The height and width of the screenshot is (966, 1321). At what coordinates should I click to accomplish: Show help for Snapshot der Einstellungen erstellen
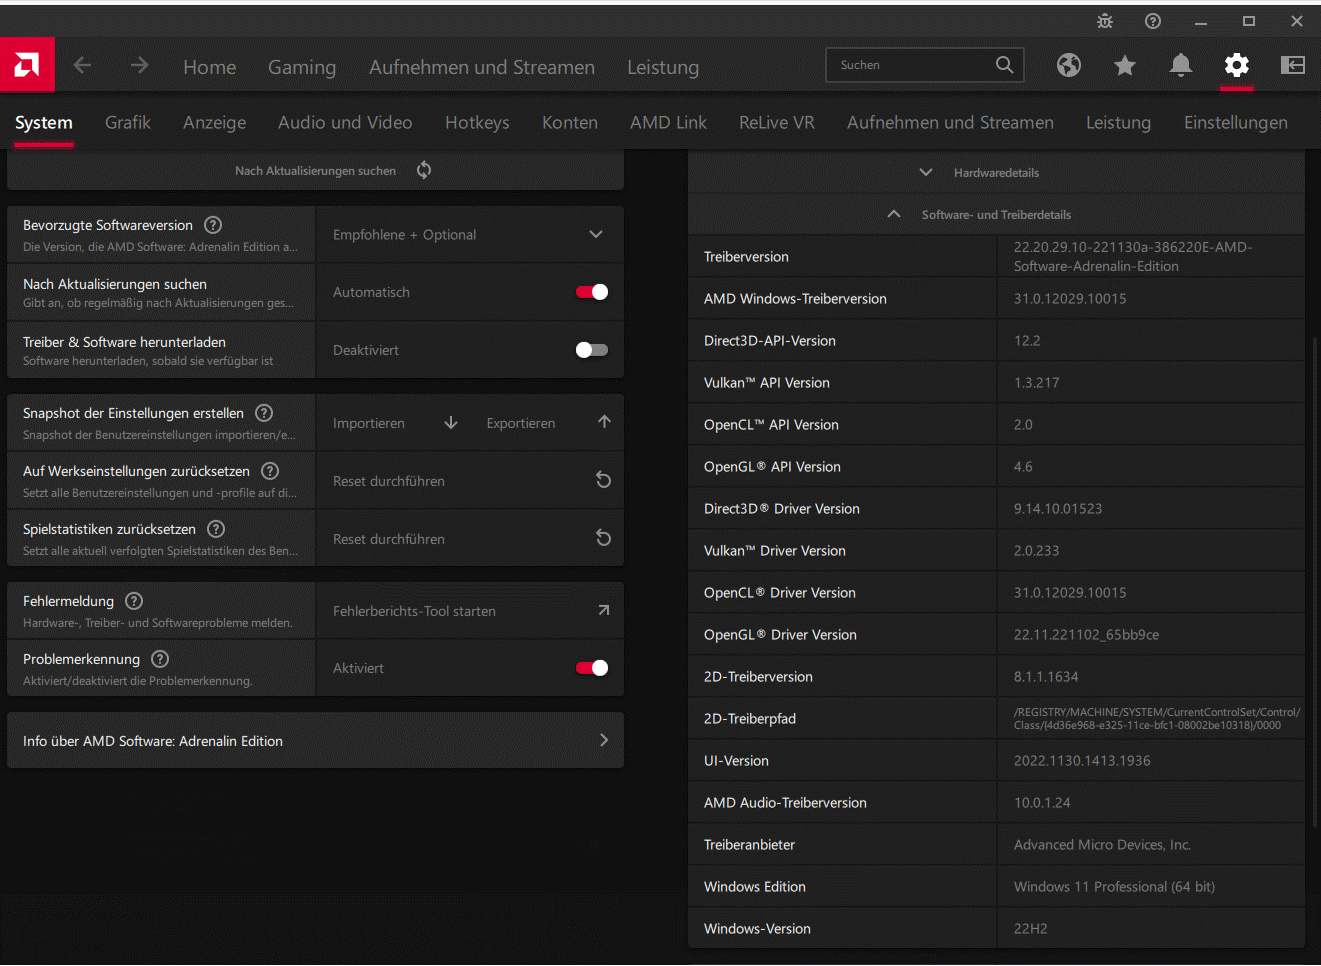[x=264, y=413]
